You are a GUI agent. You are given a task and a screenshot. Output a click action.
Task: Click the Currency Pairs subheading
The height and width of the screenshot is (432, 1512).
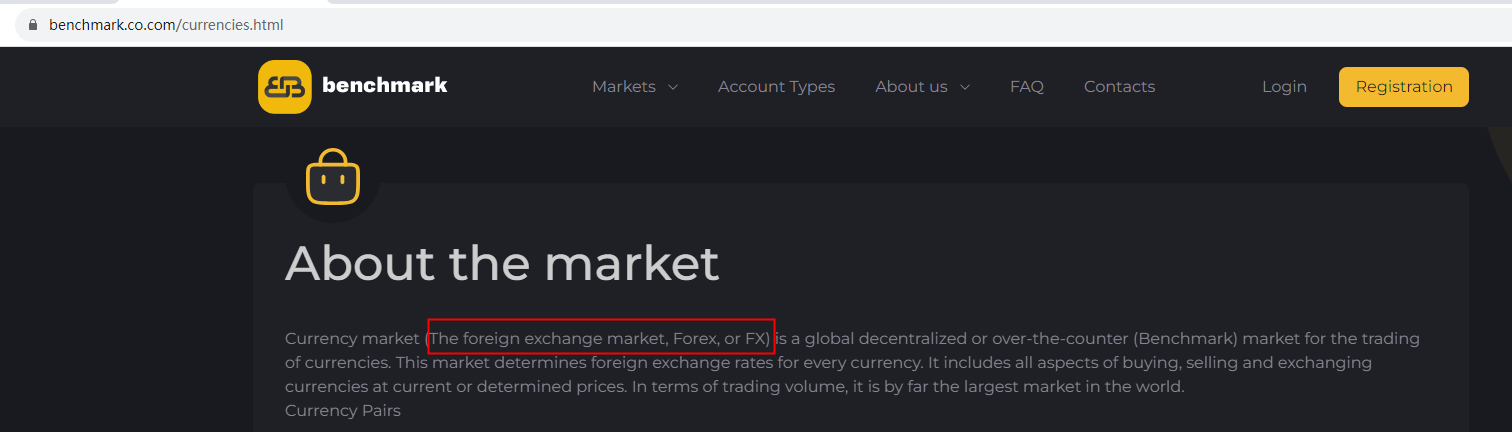(x=342, y=410)
